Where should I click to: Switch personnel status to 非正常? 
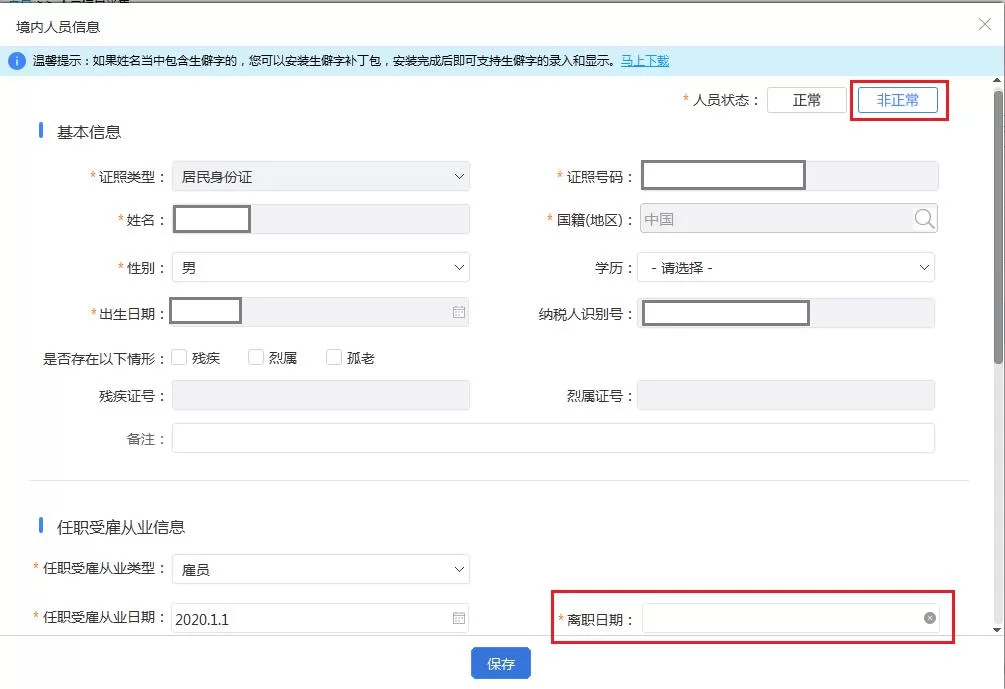[897, 100]
